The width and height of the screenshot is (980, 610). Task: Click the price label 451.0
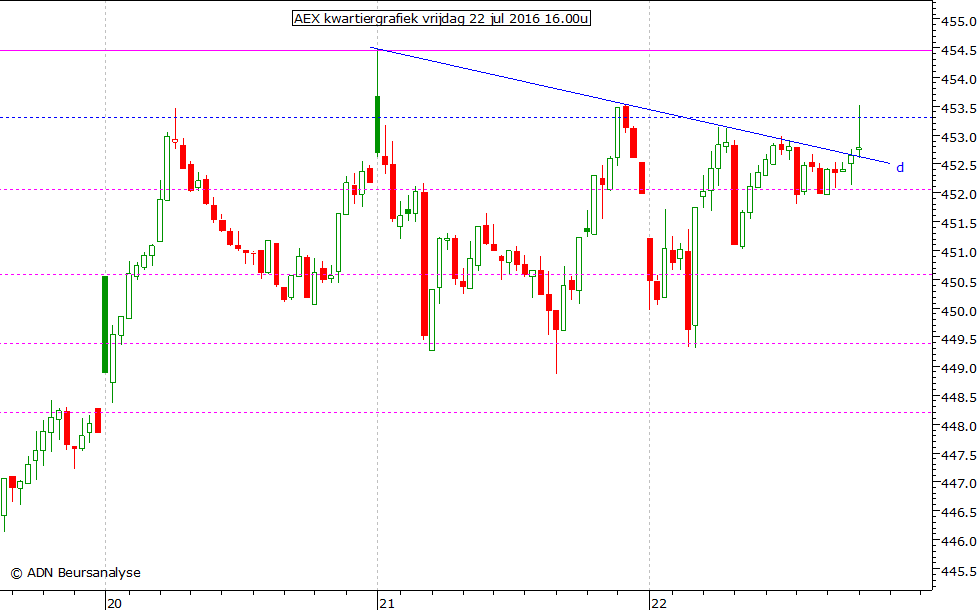(959, 253)
